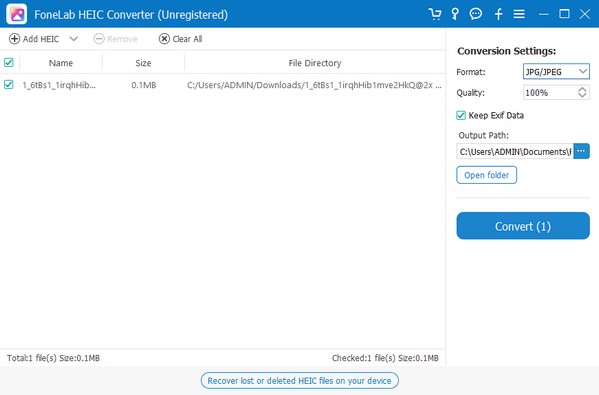Click the C:/Users/ADMIN/Downloads file path cell
Image resolution: width=599 pixels, height=395 pixels.
pos(314,85)
